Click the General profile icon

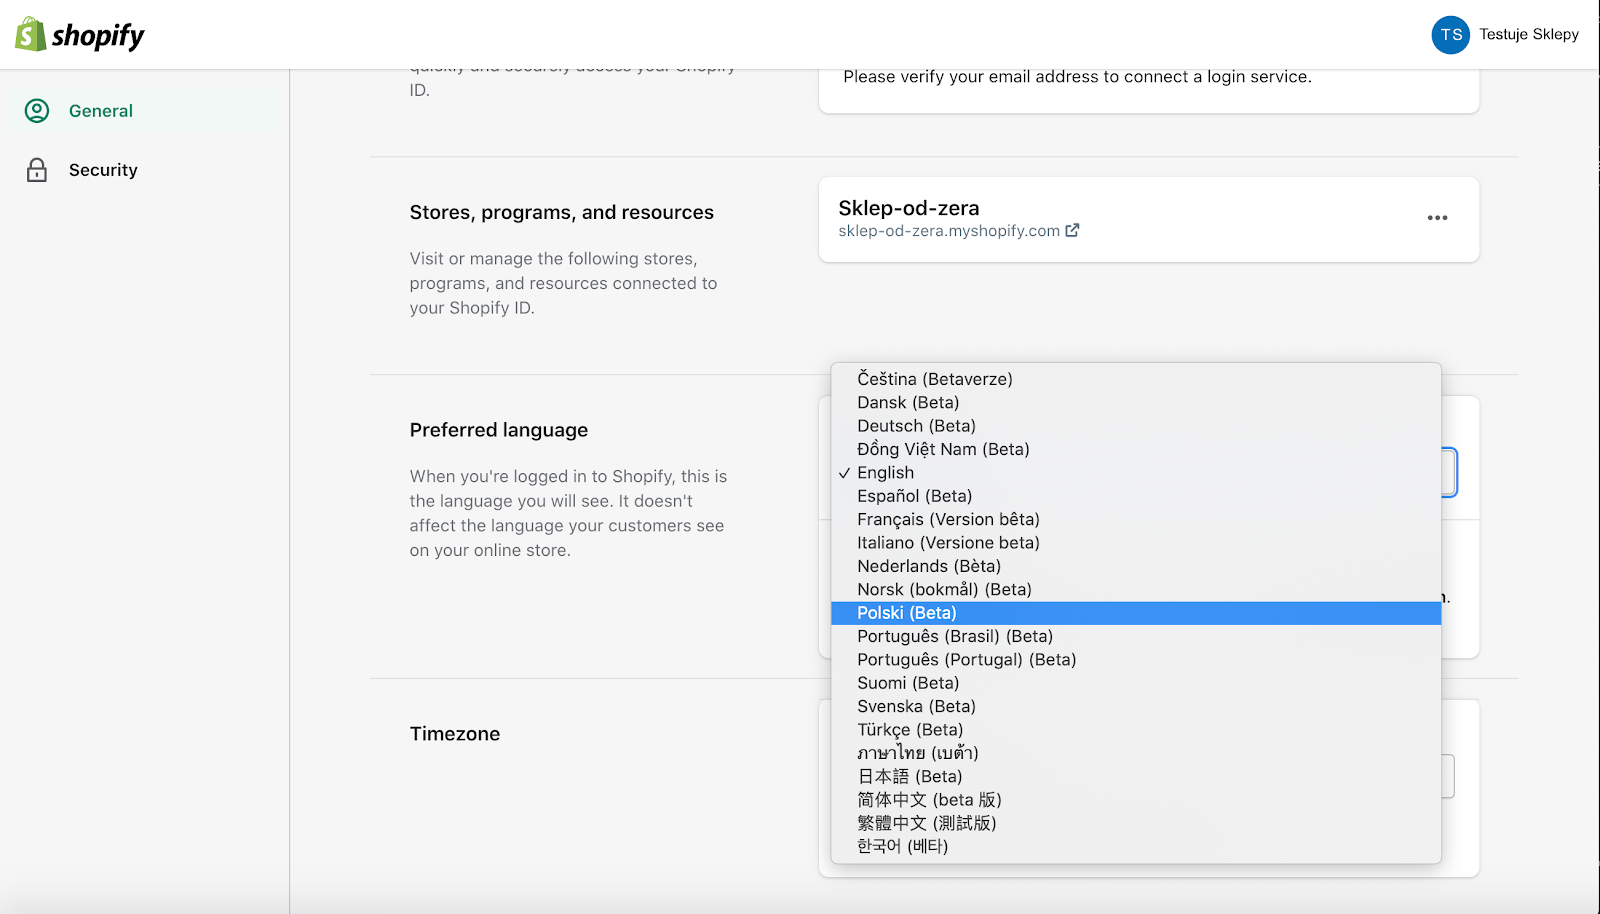click(37, 111)
